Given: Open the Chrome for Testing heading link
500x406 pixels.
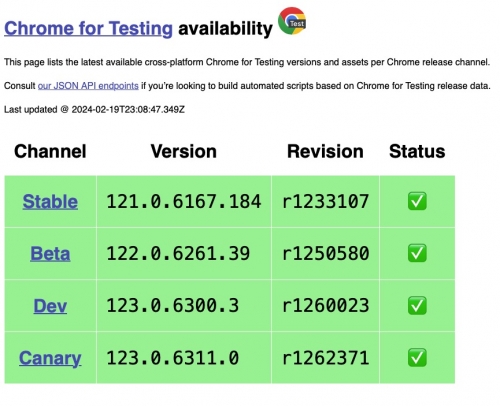Looking at the screenshot, I should 88,29.
